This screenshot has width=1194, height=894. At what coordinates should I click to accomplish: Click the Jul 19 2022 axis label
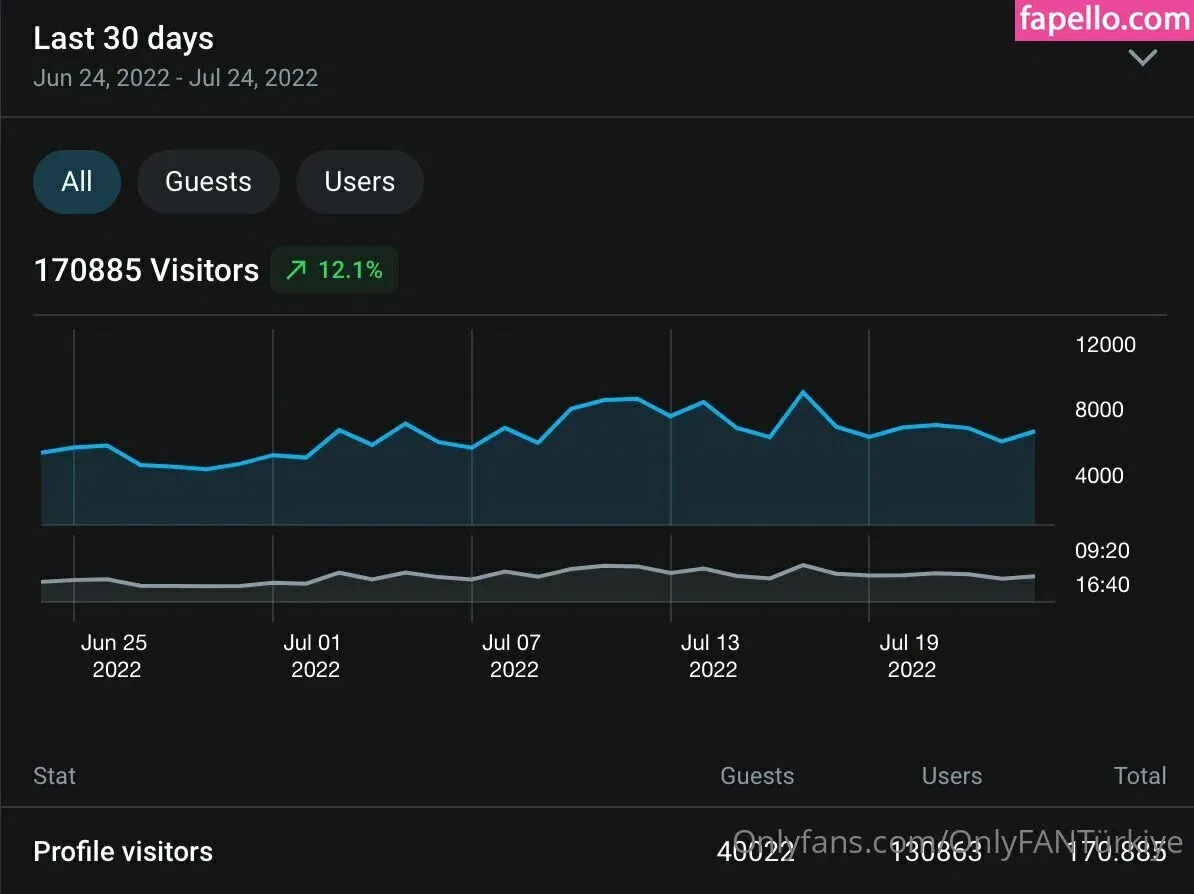(910, 656)
